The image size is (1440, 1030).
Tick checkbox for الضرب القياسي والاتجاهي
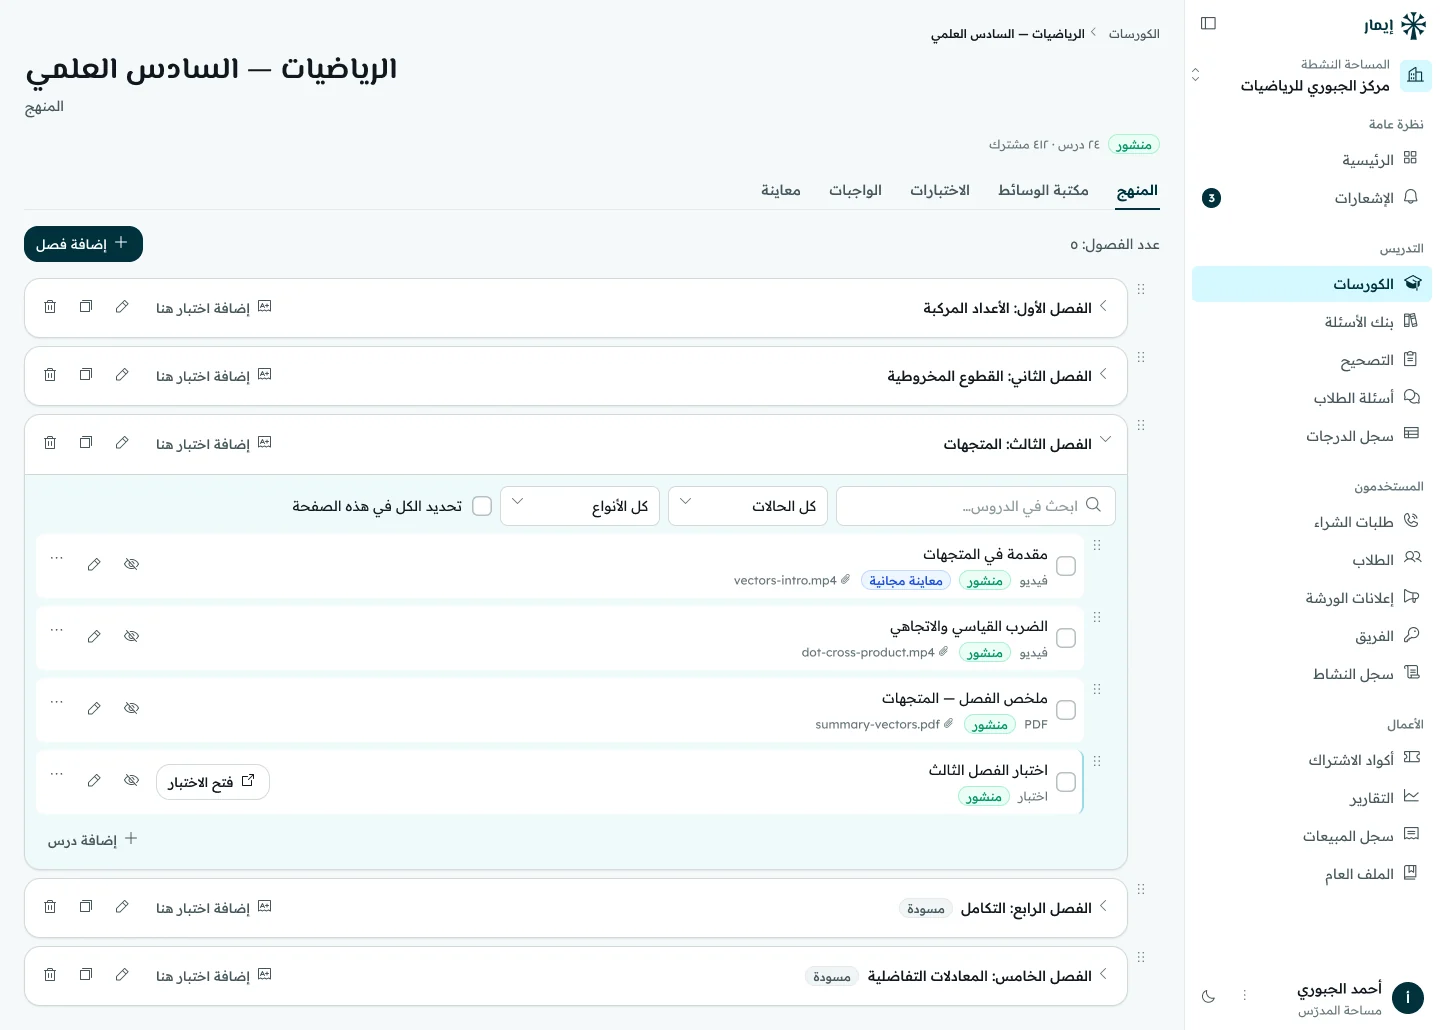pyautogui.click(x=1066, y=638)
